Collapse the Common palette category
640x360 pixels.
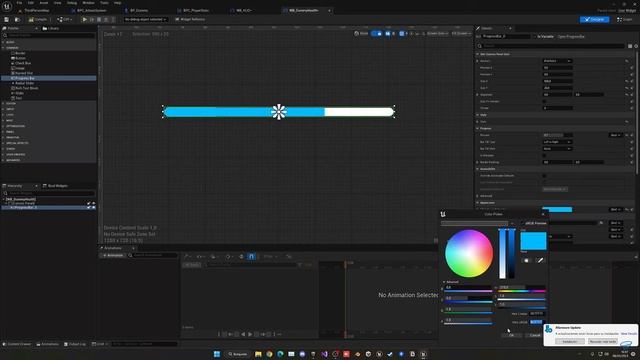point(4,48)
